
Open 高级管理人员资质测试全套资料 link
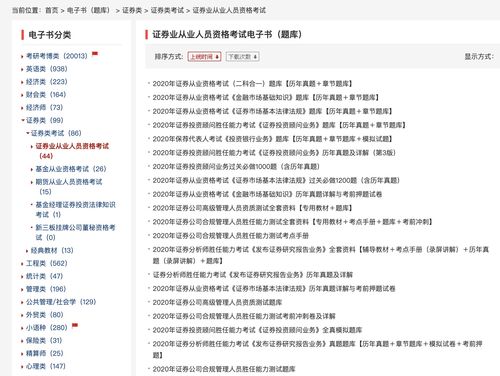click(x=252, y=208)
